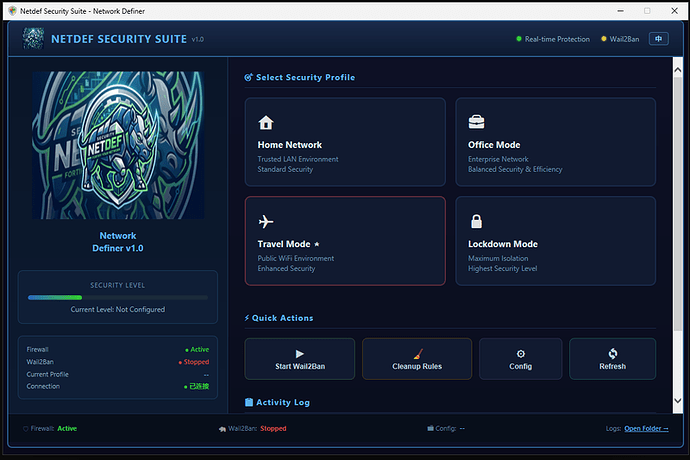
Task: Click the Quick Actions lightning bolt icon
Action: [247, 318]
